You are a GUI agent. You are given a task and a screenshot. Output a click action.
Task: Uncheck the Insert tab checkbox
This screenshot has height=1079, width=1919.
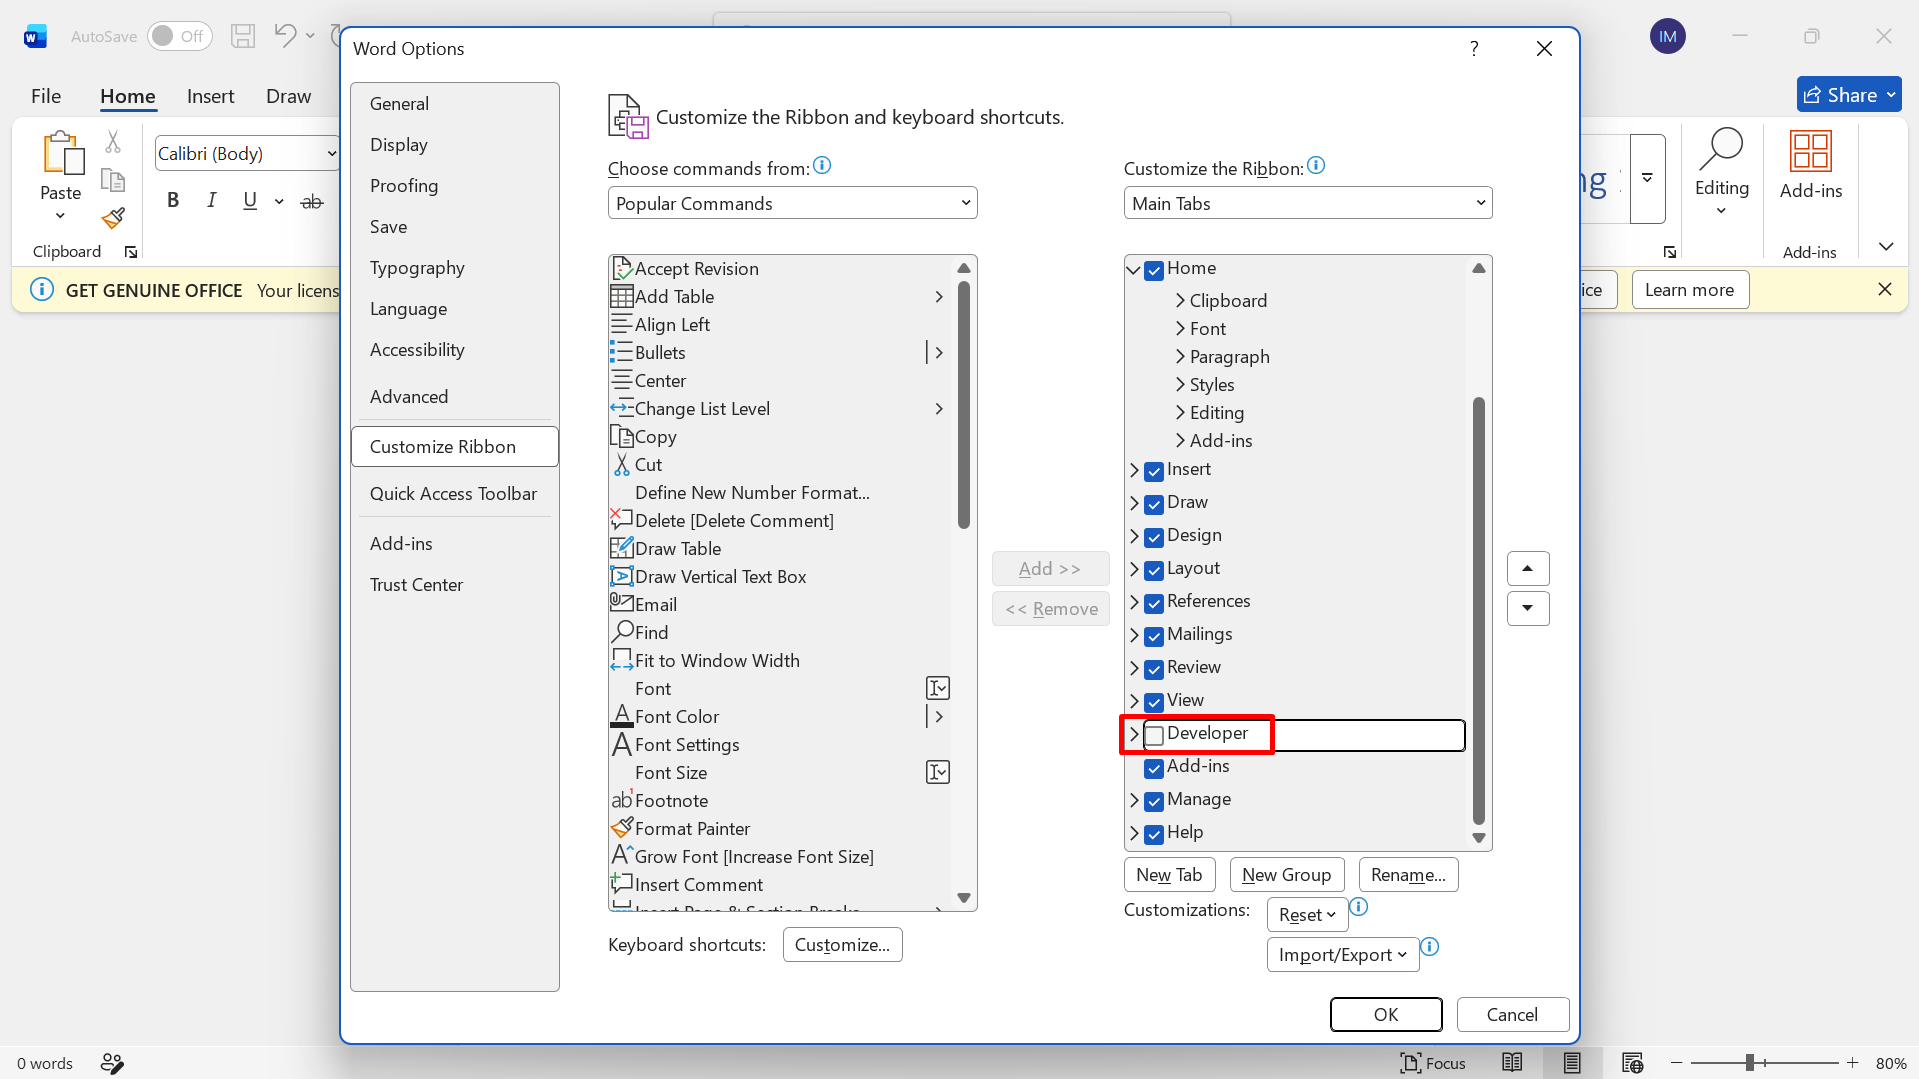[x=1154, y=472]
